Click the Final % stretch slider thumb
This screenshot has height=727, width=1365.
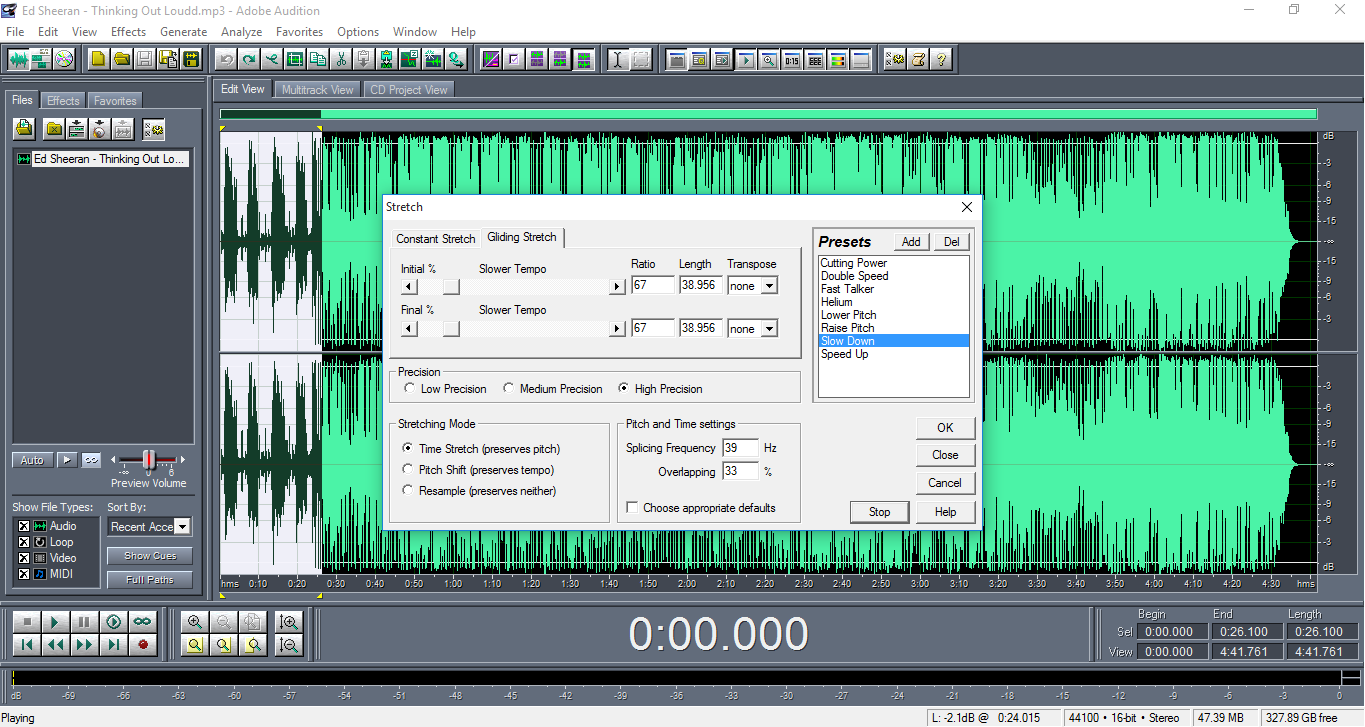(x=452, y=329)
